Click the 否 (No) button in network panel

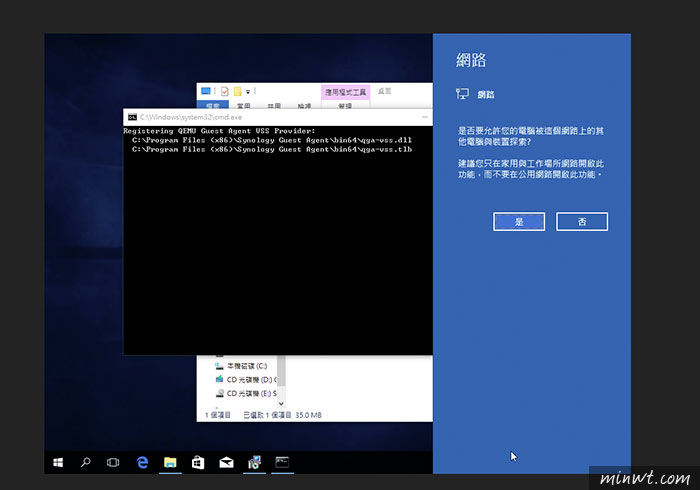coord(582,222)
